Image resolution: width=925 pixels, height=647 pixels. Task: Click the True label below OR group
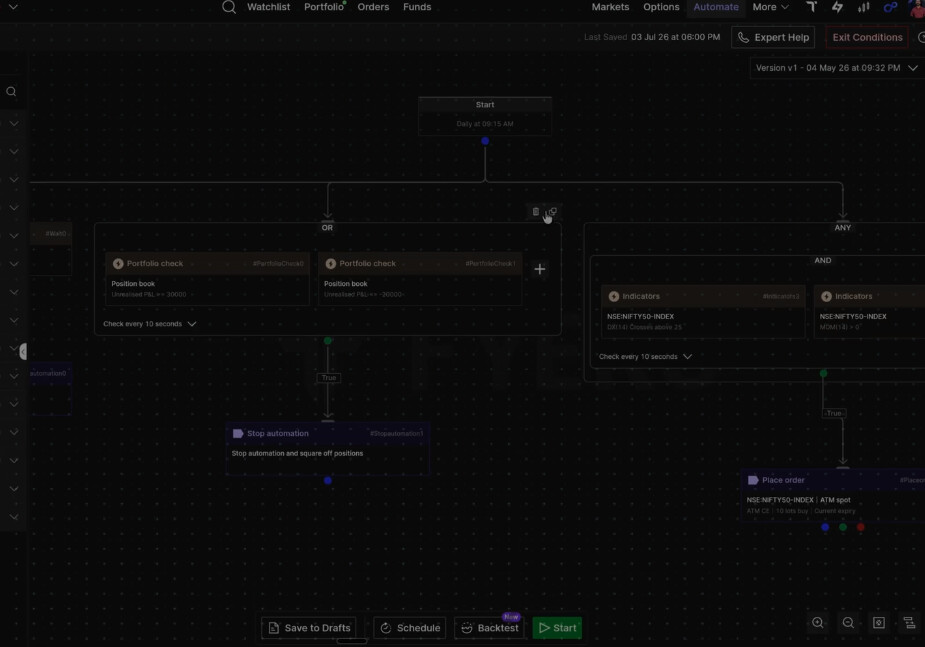[x=329, y=378]
